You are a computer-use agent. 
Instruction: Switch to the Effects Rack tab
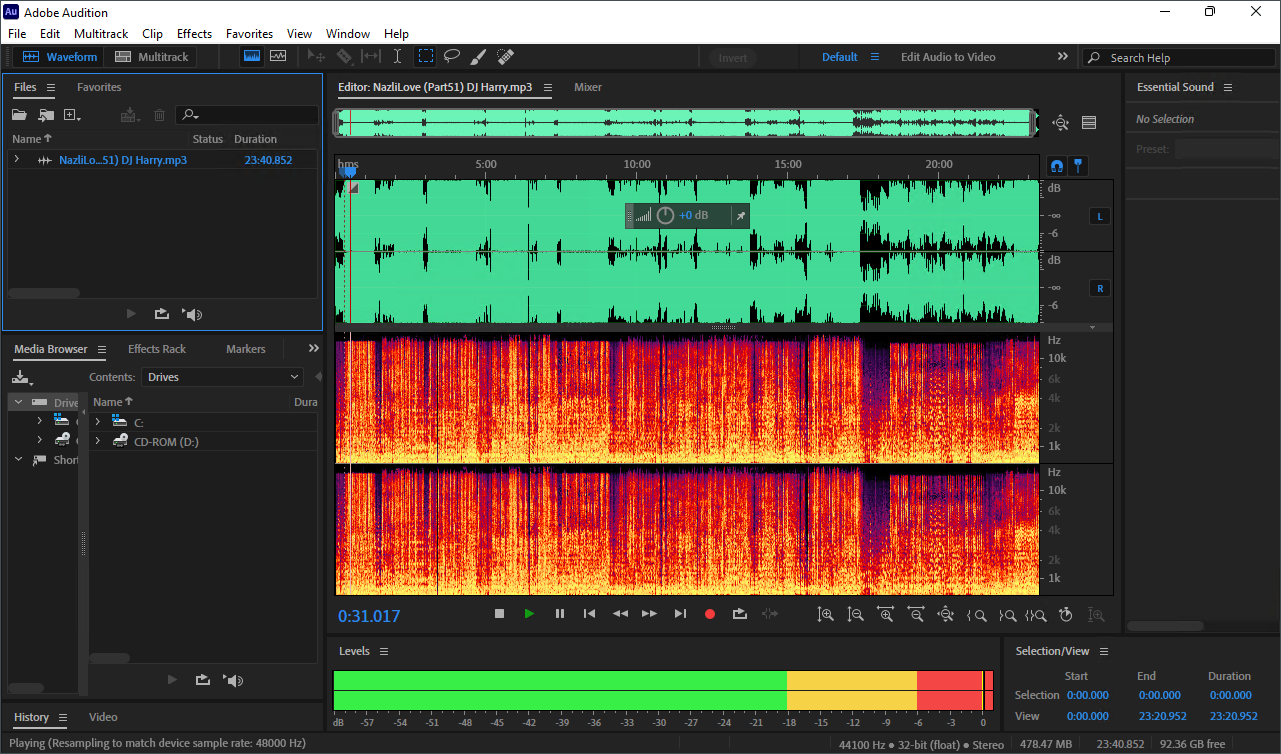pos(157,349)
